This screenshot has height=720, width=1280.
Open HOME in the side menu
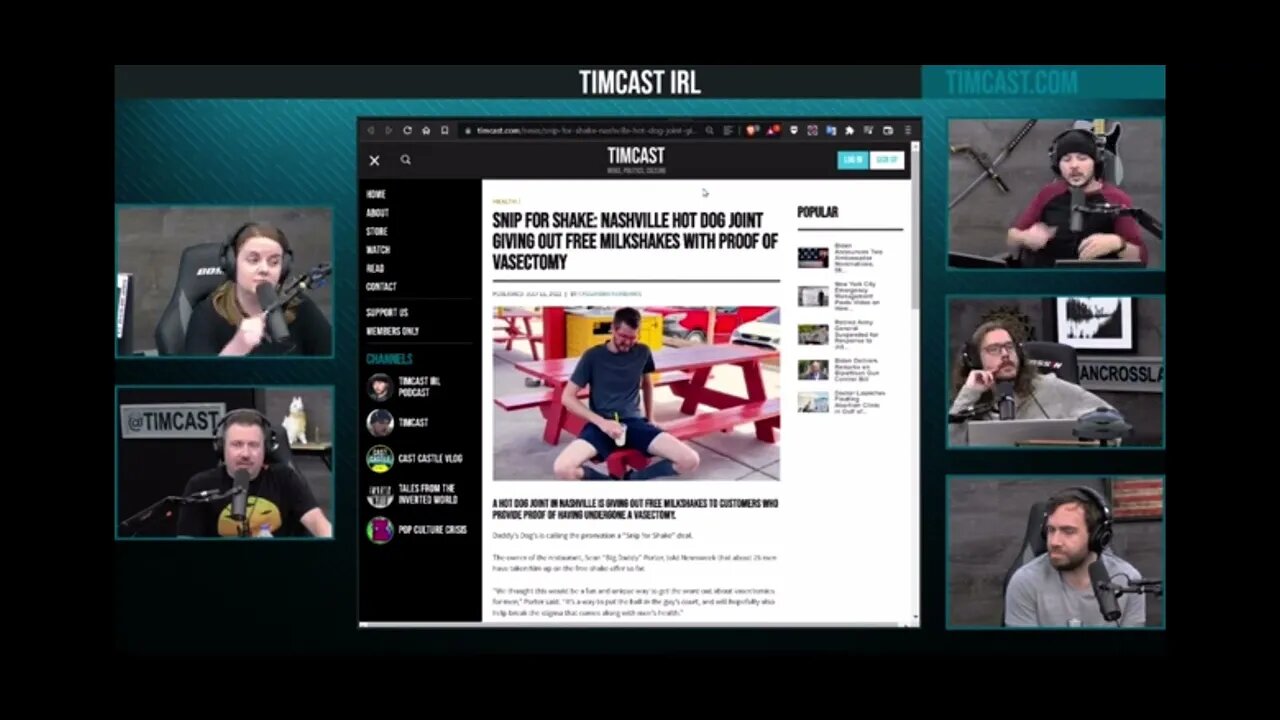coord(376,194)
